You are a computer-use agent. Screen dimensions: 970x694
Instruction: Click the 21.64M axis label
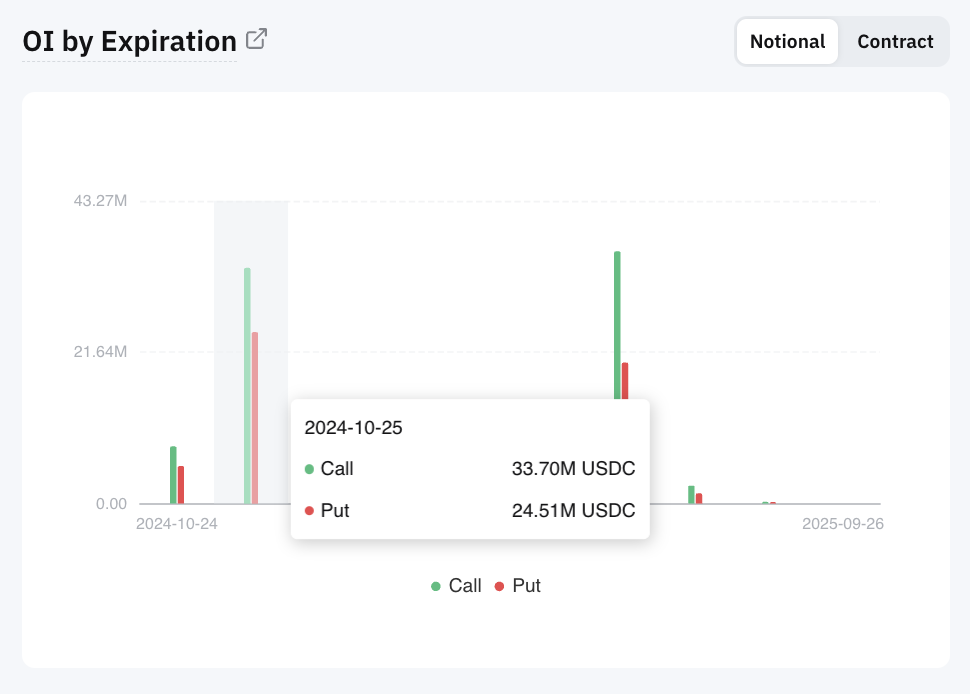100,351
